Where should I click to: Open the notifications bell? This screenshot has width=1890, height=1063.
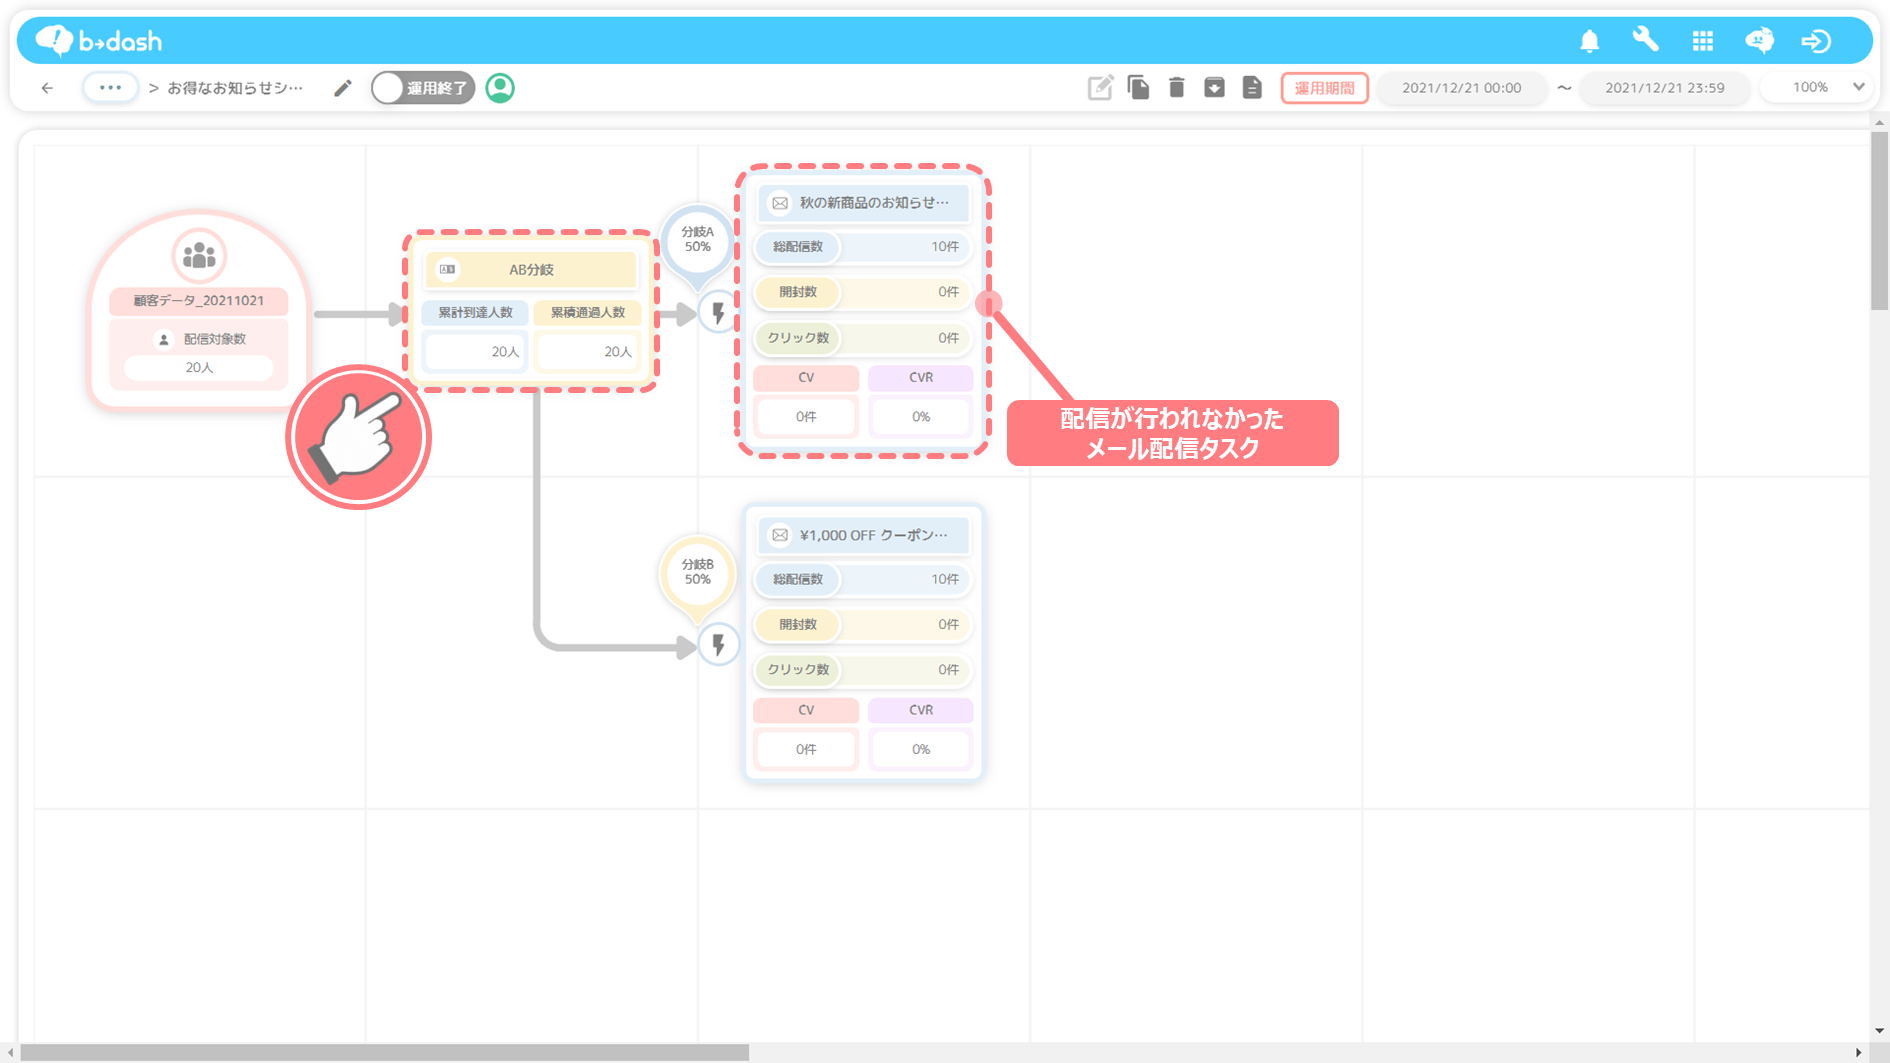1589,41
